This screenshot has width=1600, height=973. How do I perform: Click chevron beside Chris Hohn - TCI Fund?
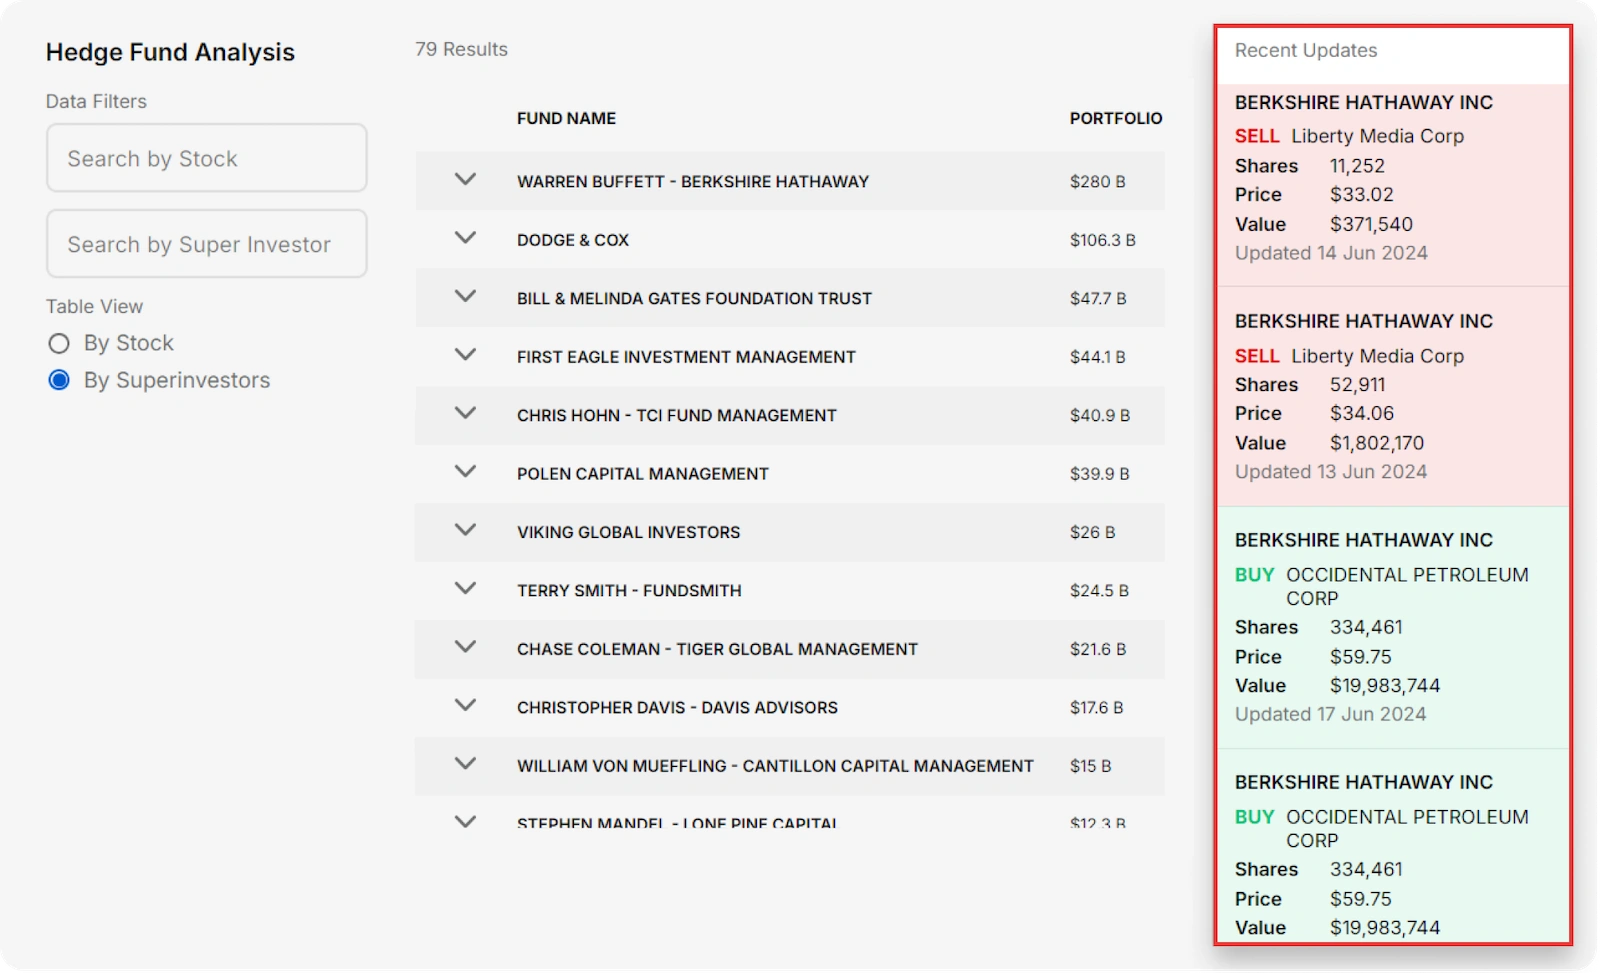[x=465, y=413]
